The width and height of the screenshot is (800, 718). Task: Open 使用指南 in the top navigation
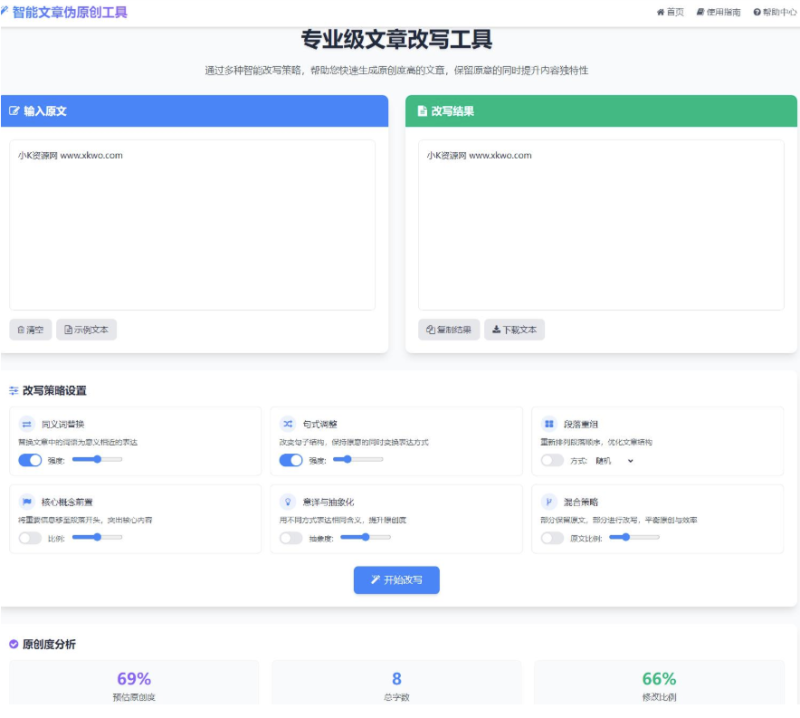718,12
